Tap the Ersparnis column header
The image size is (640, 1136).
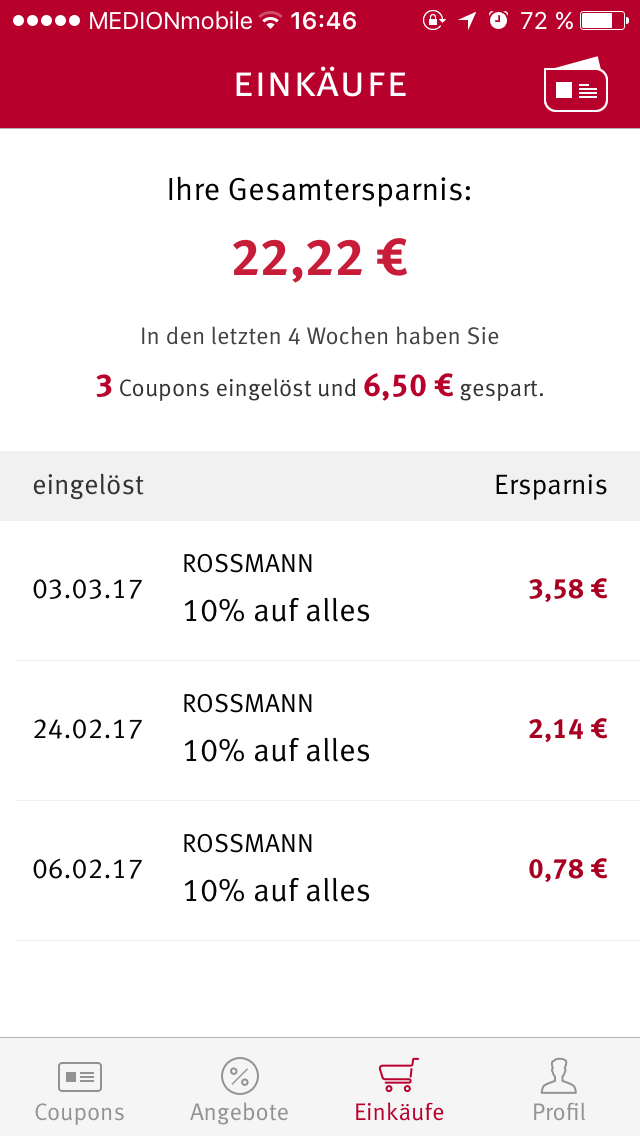(551, 485)
